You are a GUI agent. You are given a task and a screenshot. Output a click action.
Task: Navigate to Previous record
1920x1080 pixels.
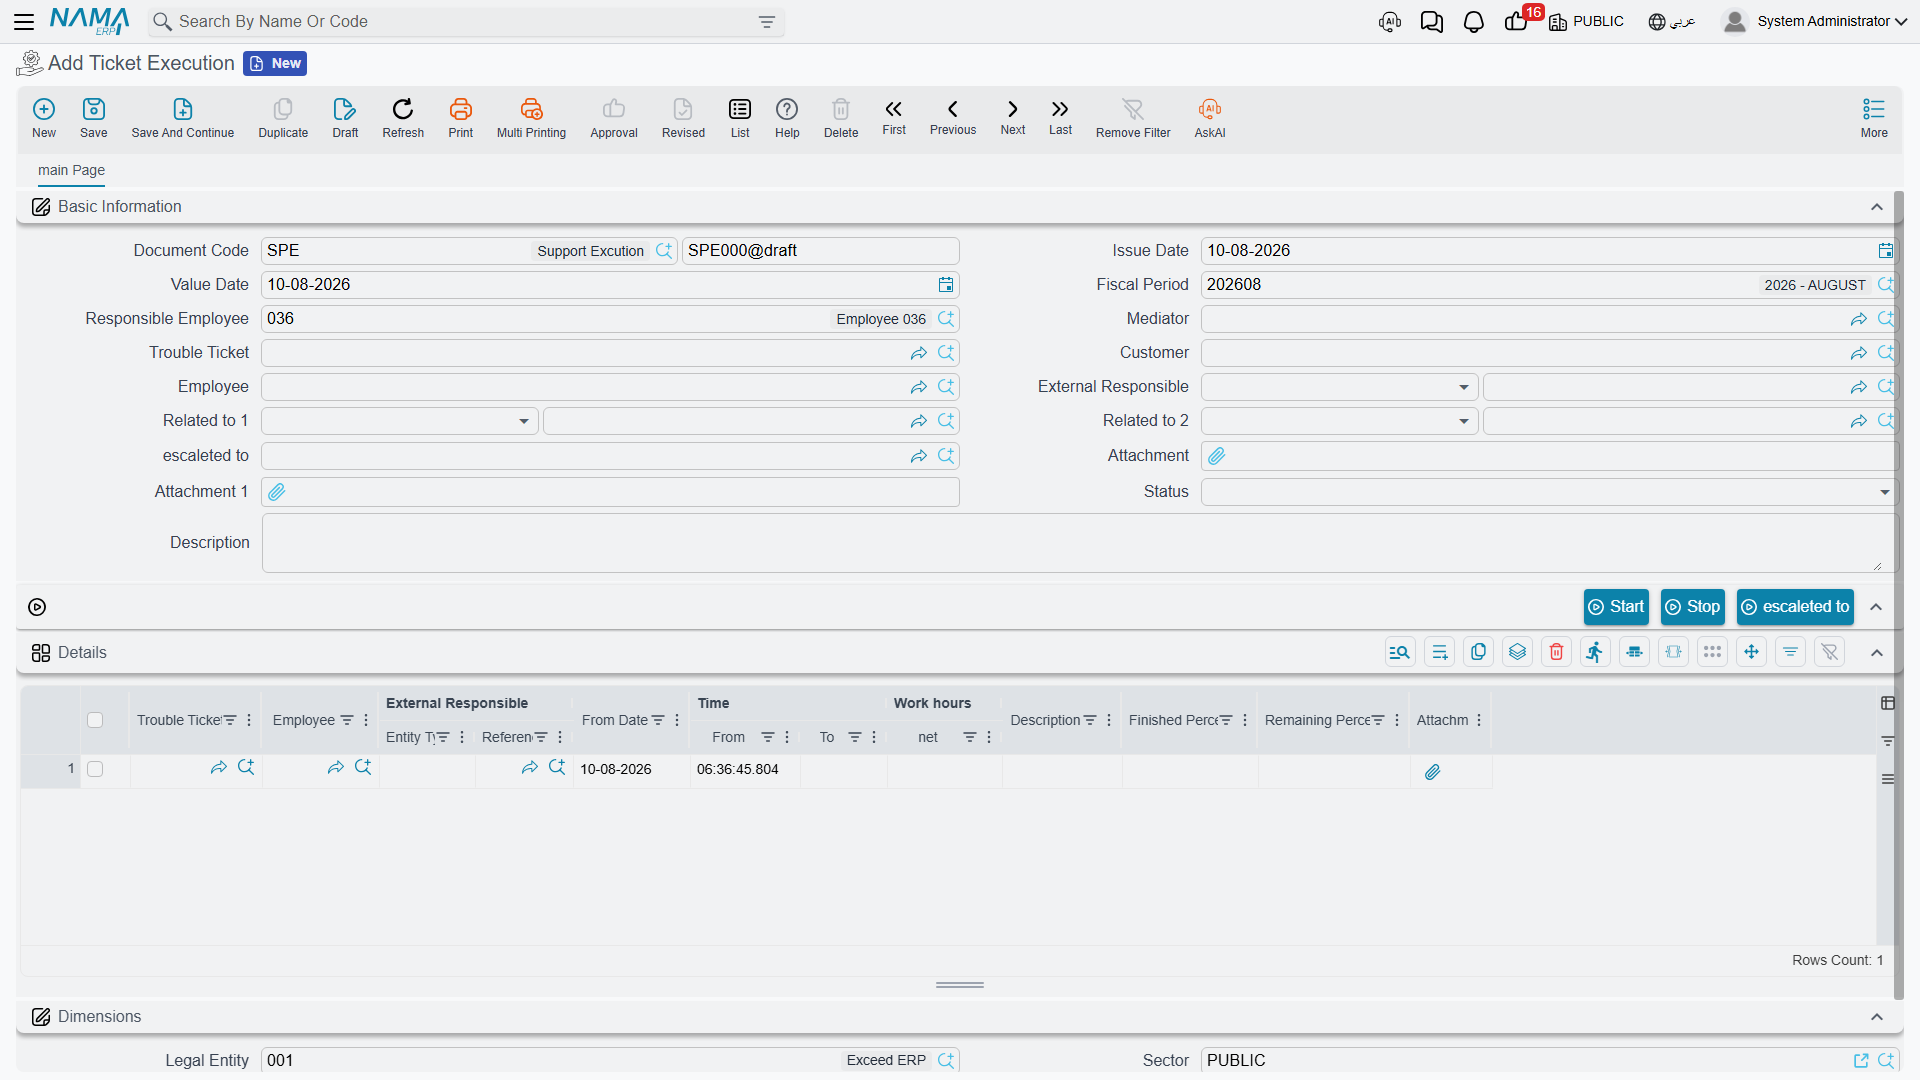point(953,117)
